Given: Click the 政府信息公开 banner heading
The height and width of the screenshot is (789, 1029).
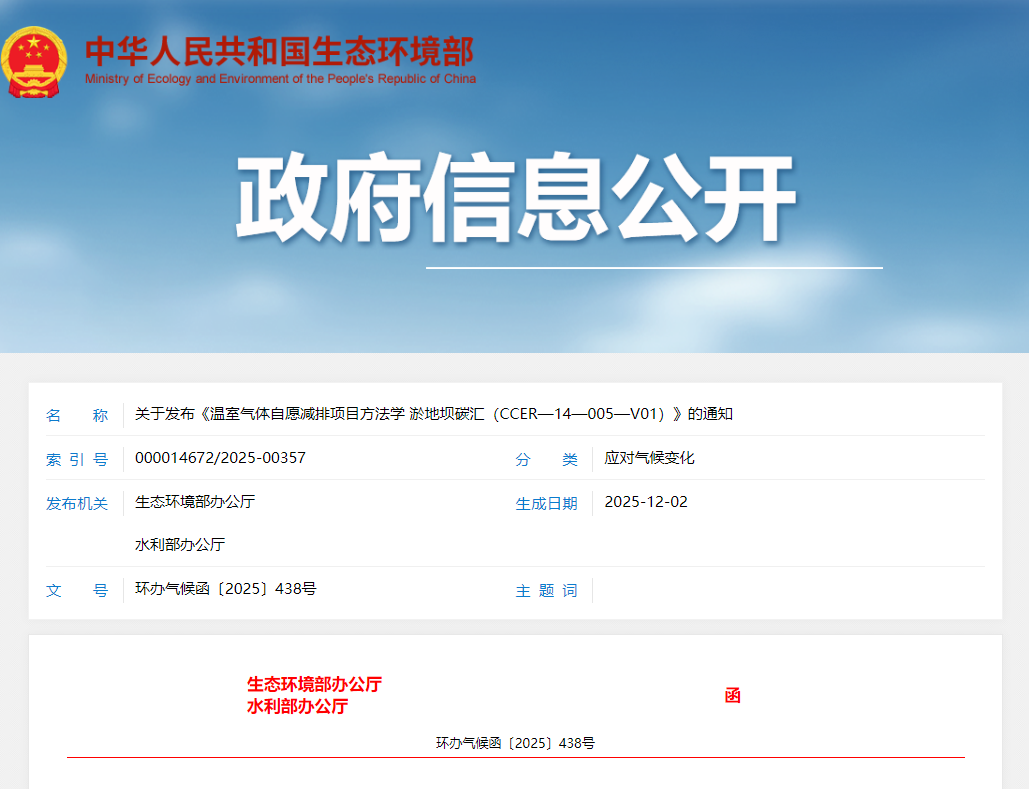Looking at the screenshot, I should 515,198.
